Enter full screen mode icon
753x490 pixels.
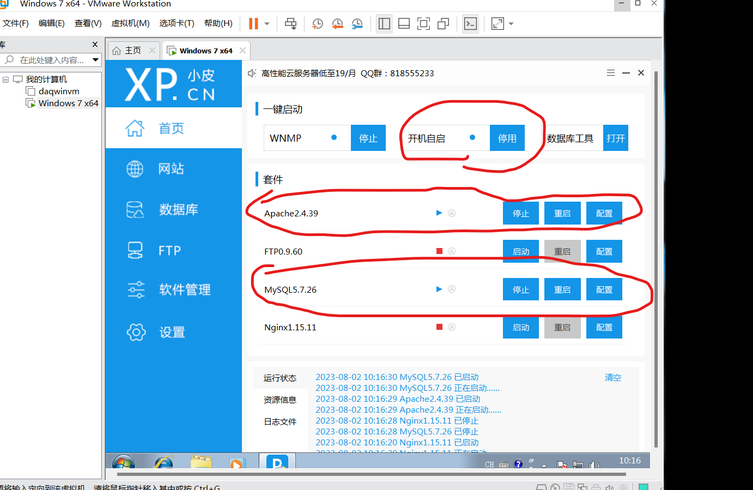(x=423, y=24)
